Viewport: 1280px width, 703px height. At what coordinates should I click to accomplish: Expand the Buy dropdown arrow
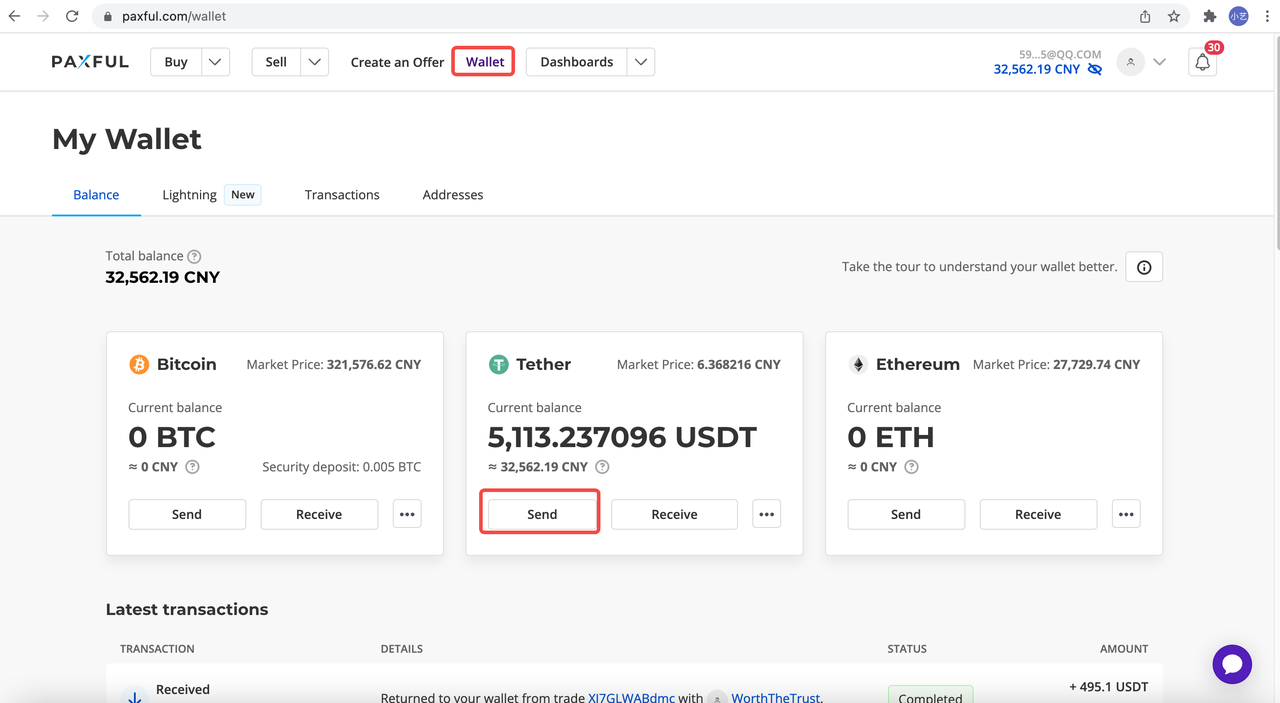[x=216, y=62]
